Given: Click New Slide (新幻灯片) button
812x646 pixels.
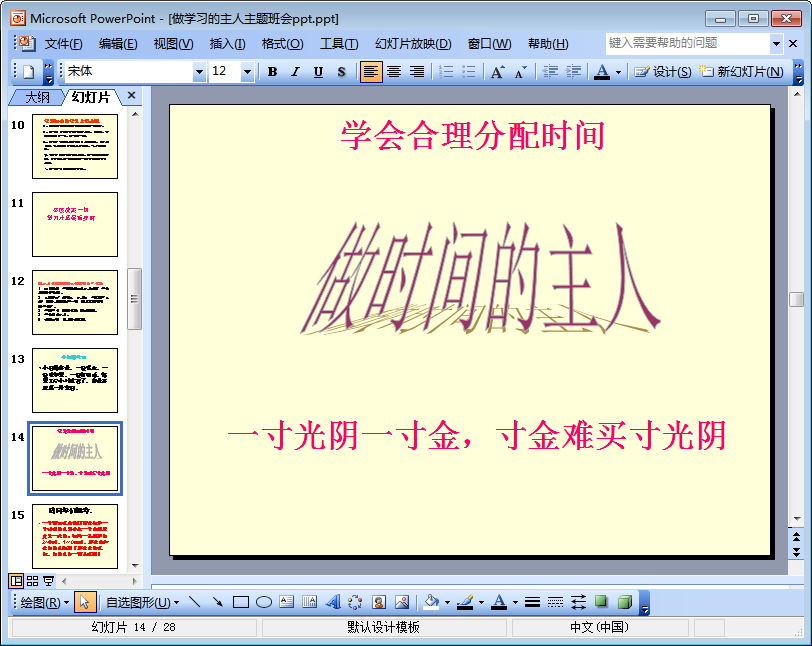Looking at the screenshot, I should 741,72.
